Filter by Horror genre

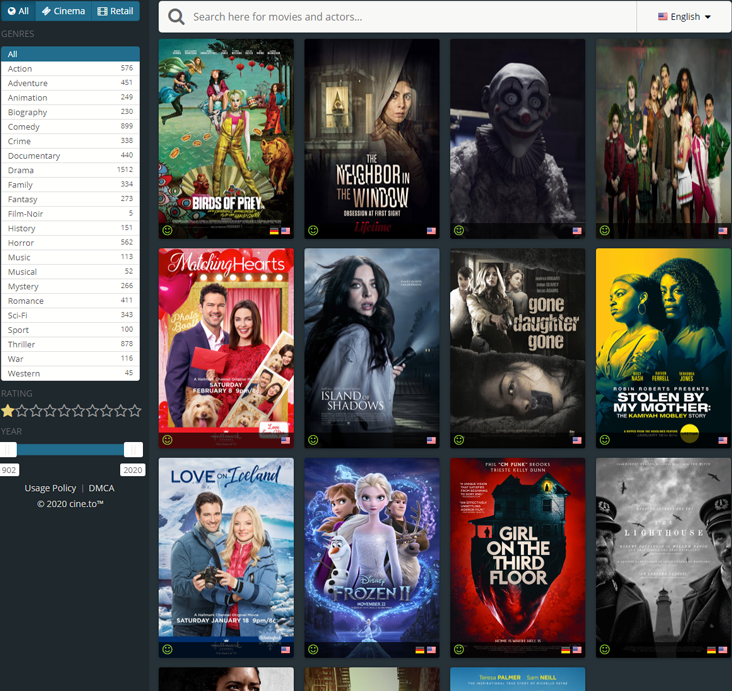pyautogui.click(x=70, y=243)
